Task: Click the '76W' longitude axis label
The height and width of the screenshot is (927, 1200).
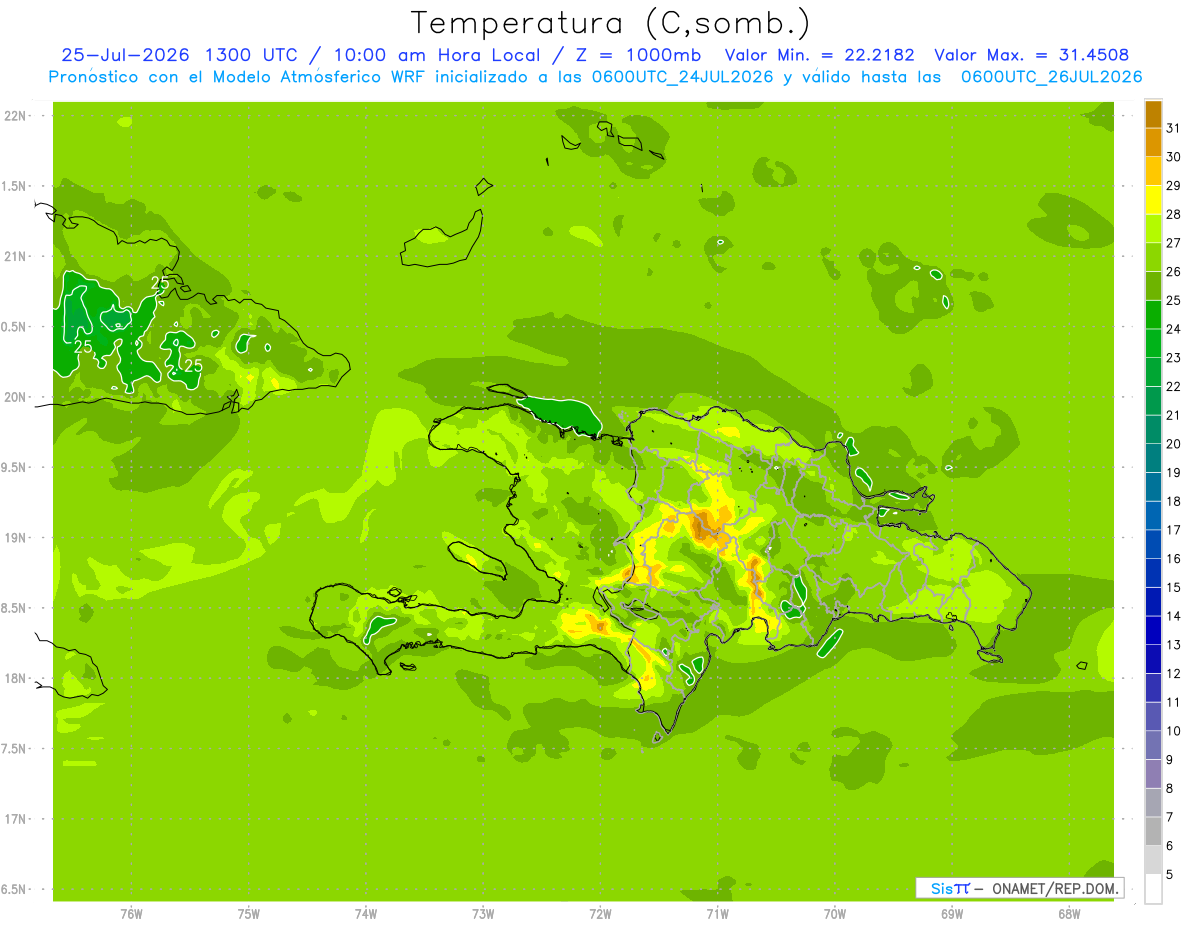Action: point(131,913)
